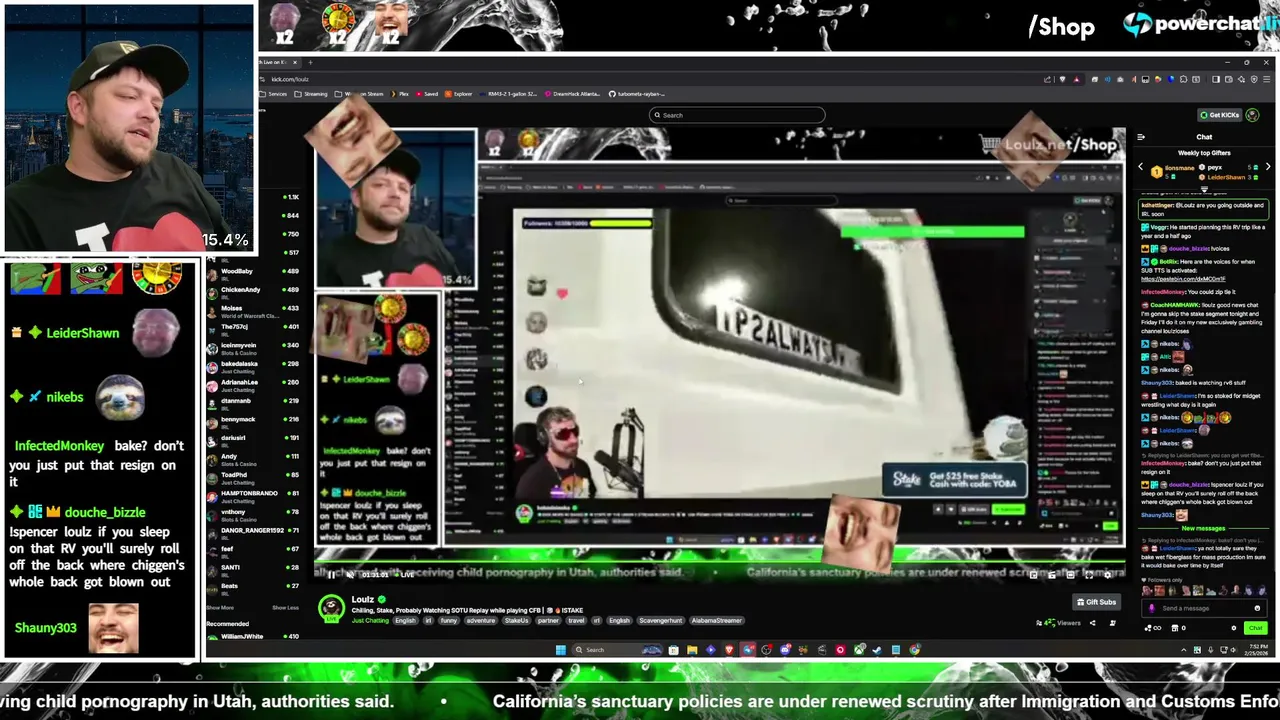This screenshot has height=720, width=1280.
Task: Show previous weekly top gifters
Action: click(1141, 167)
